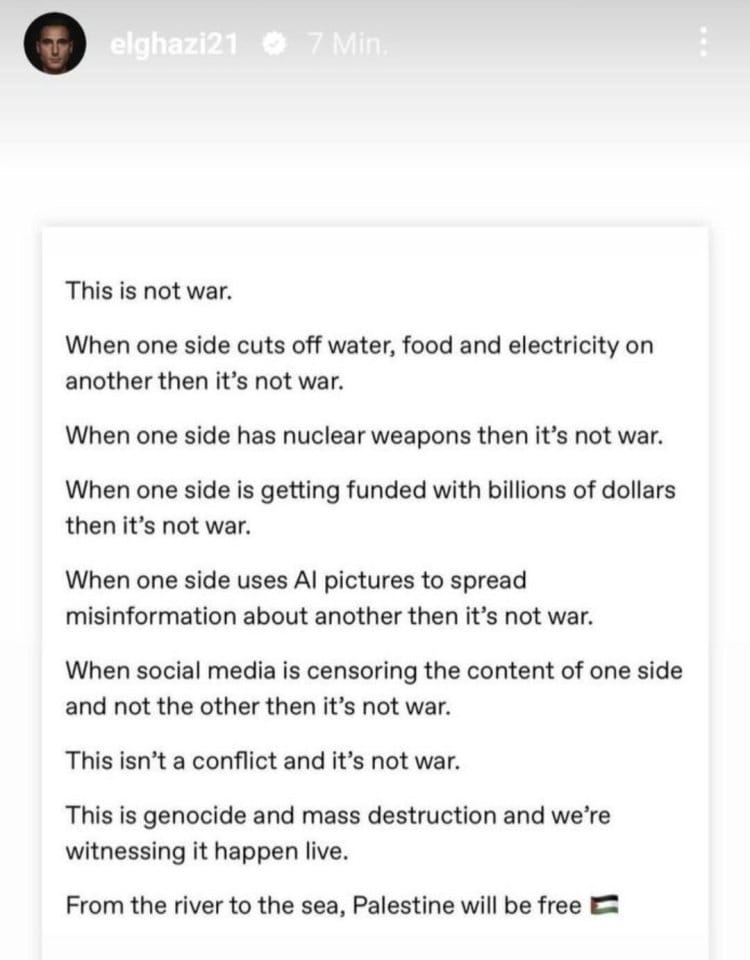750x960 pixels.
Task: Open the three-dot story options menu
Action: pos(703,42)
